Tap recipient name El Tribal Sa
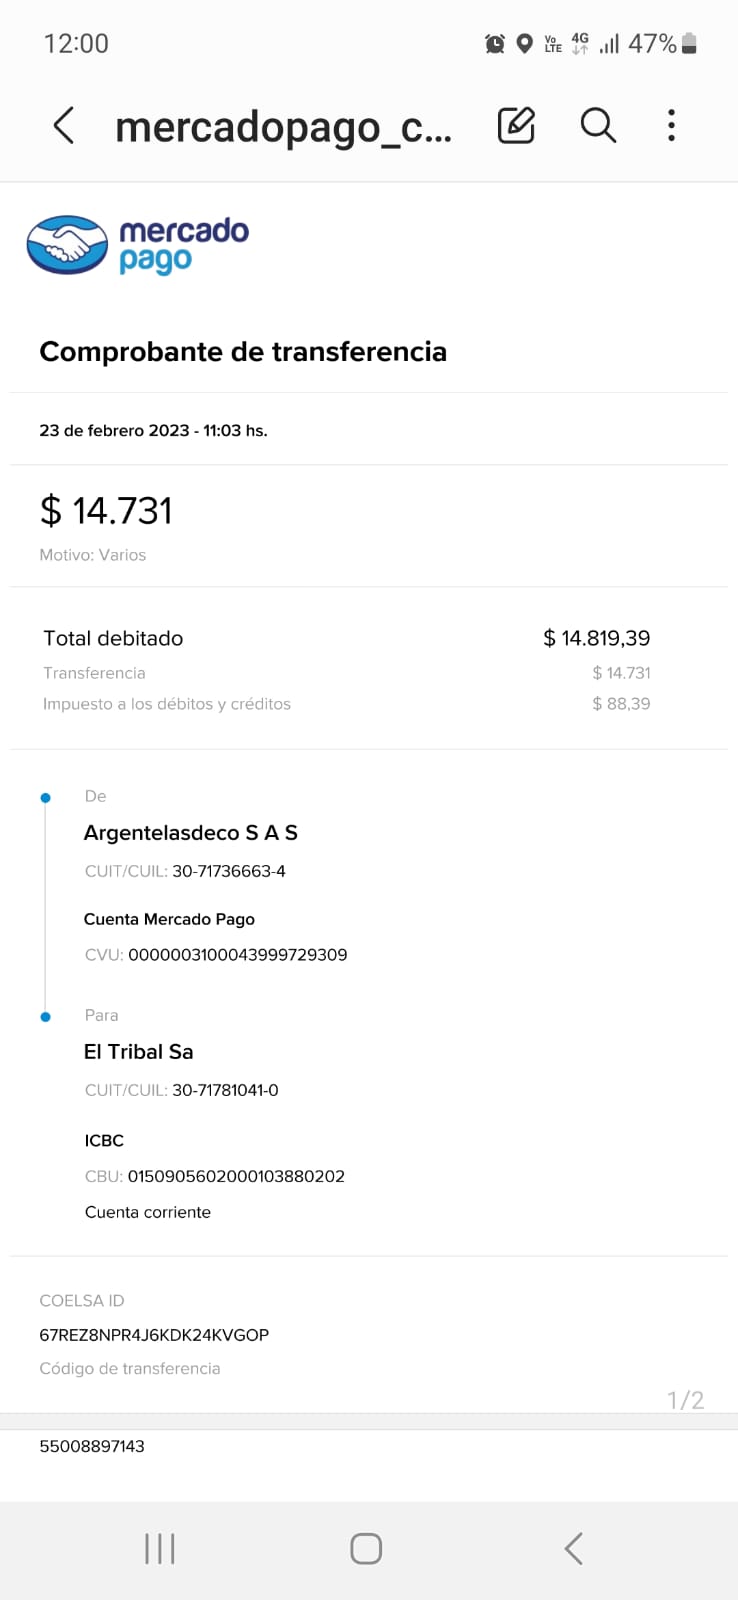 click(139, 1052)
